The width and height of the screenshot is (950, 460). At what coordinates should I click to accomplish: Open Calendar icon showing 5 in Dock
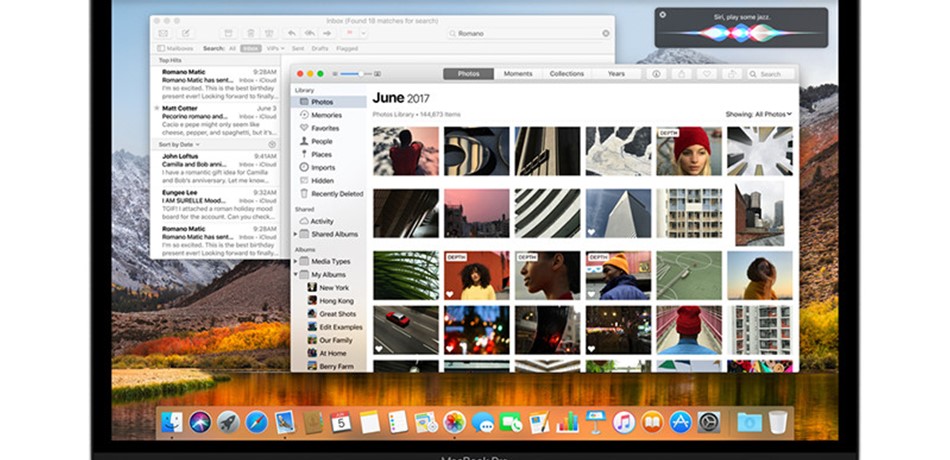(x=341, y=422)
